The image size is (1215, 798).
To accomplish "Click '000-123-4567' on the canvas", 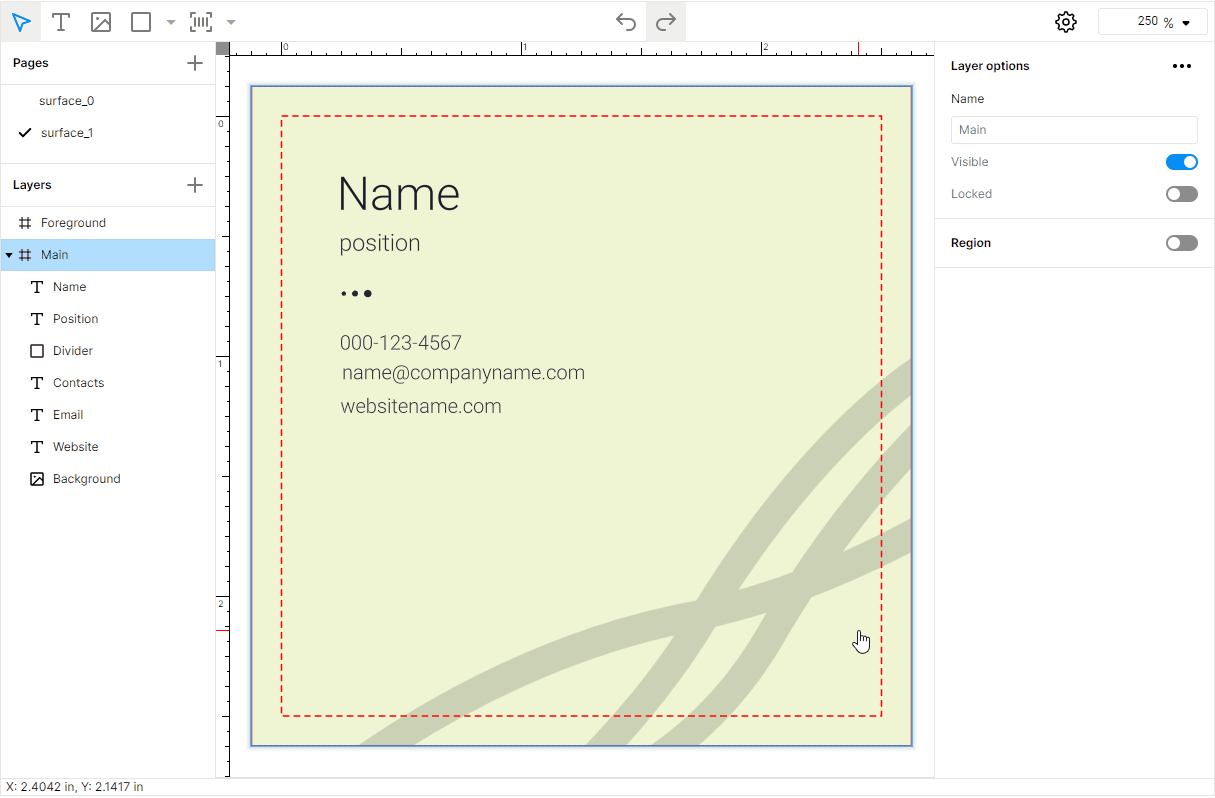I will tap(401, 343).
